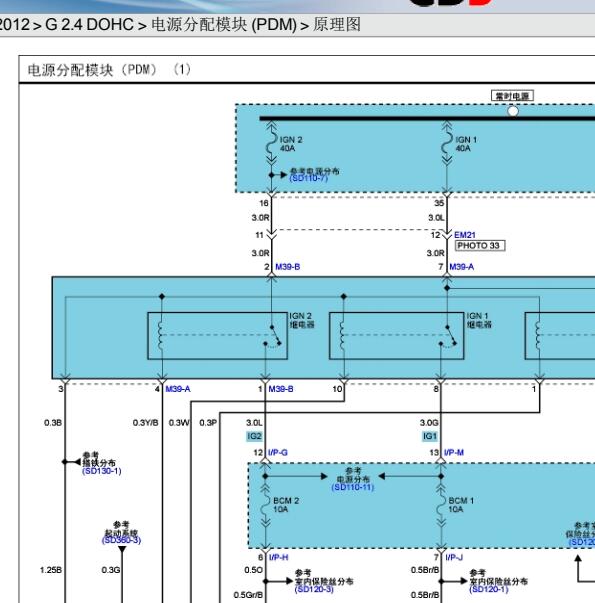
Task: Click the 原理图 breadcrumb item
Action: click(337, 25)
